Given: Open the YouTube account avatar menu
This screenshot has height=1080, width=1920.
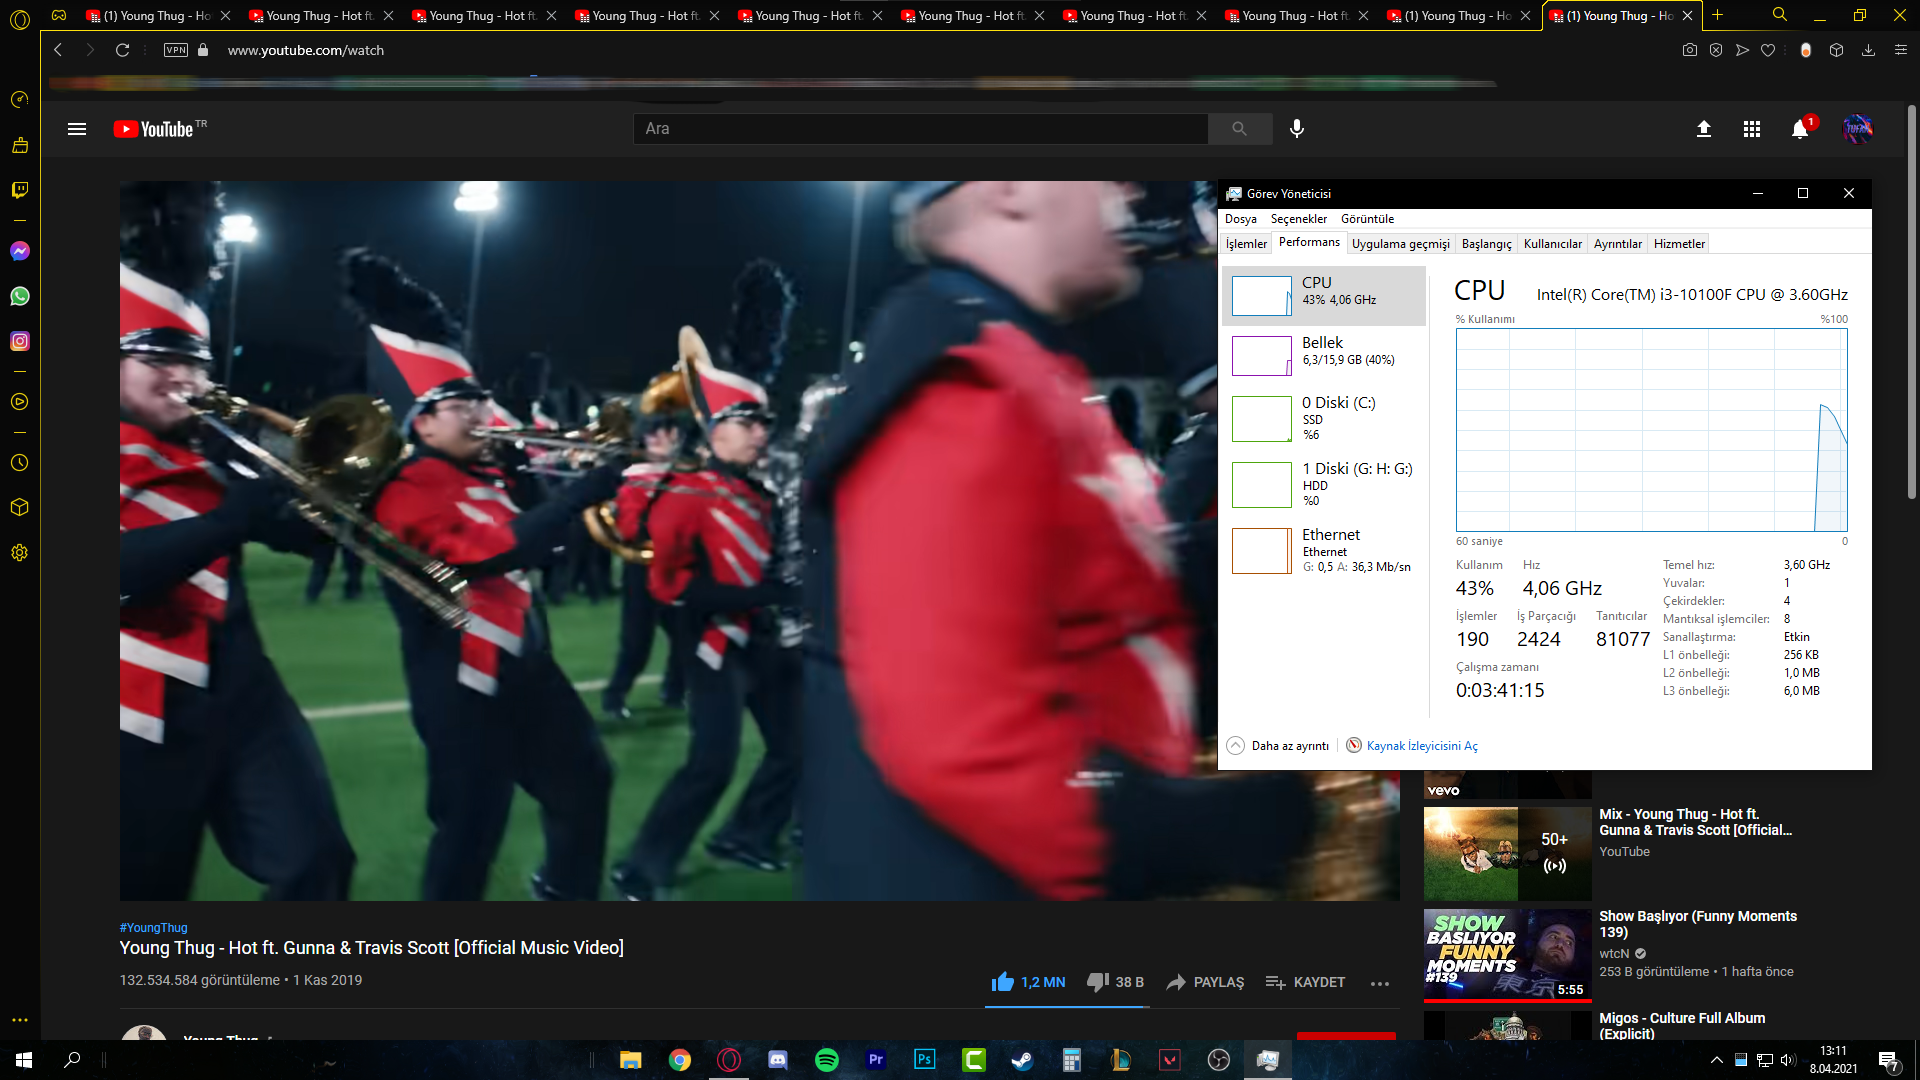Looking at the screenshot, I should [1858, 129].
